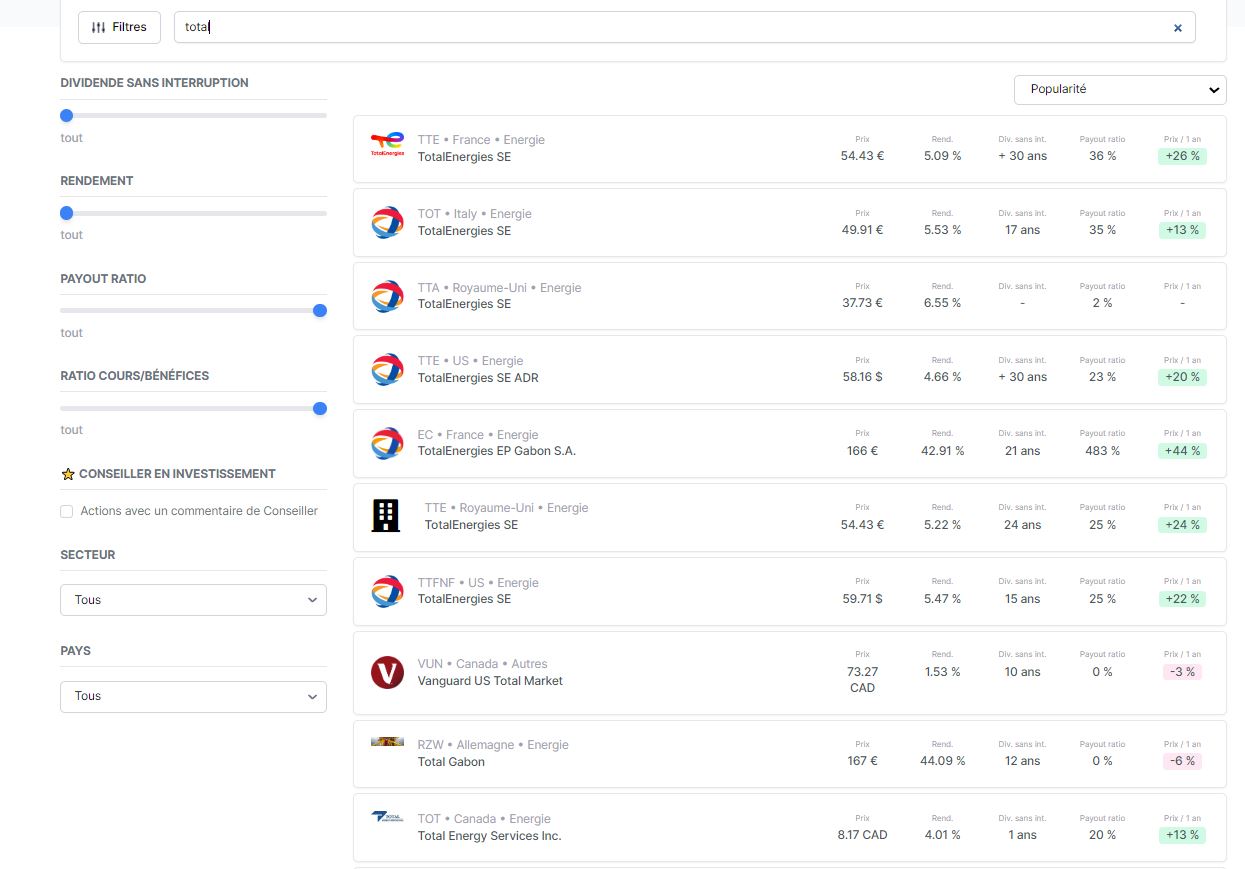Open the Secteur dropdown showing Tous

[x=193, y=600]
